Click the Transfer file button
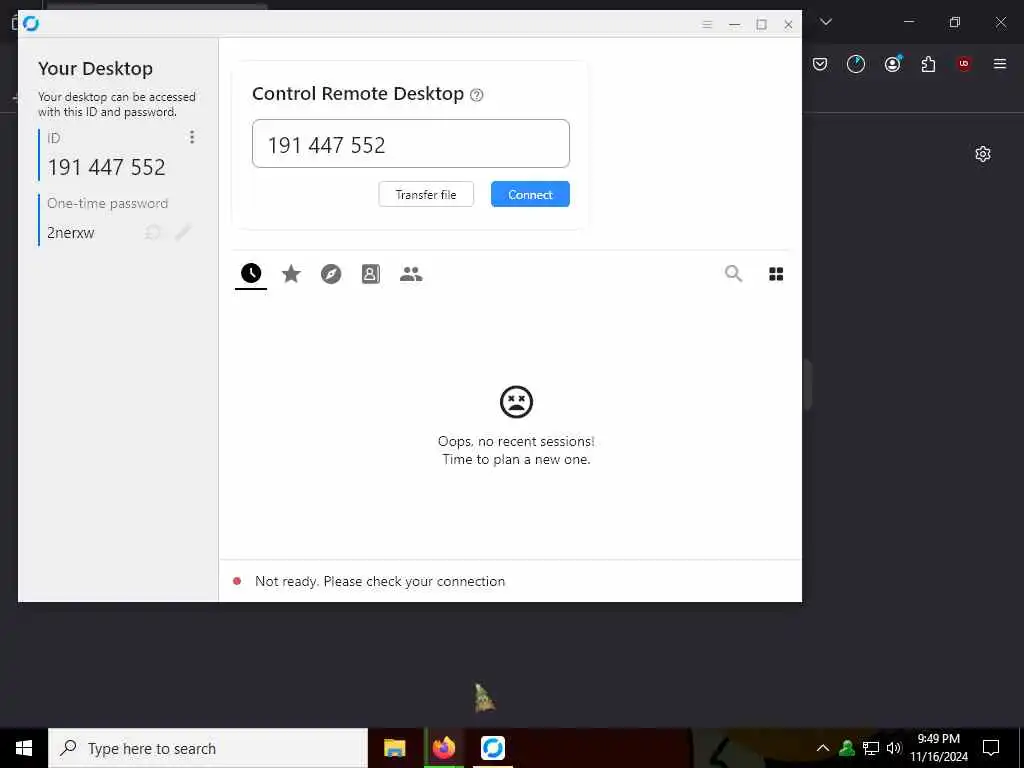 pyautogui.click(x=426, y=195)
